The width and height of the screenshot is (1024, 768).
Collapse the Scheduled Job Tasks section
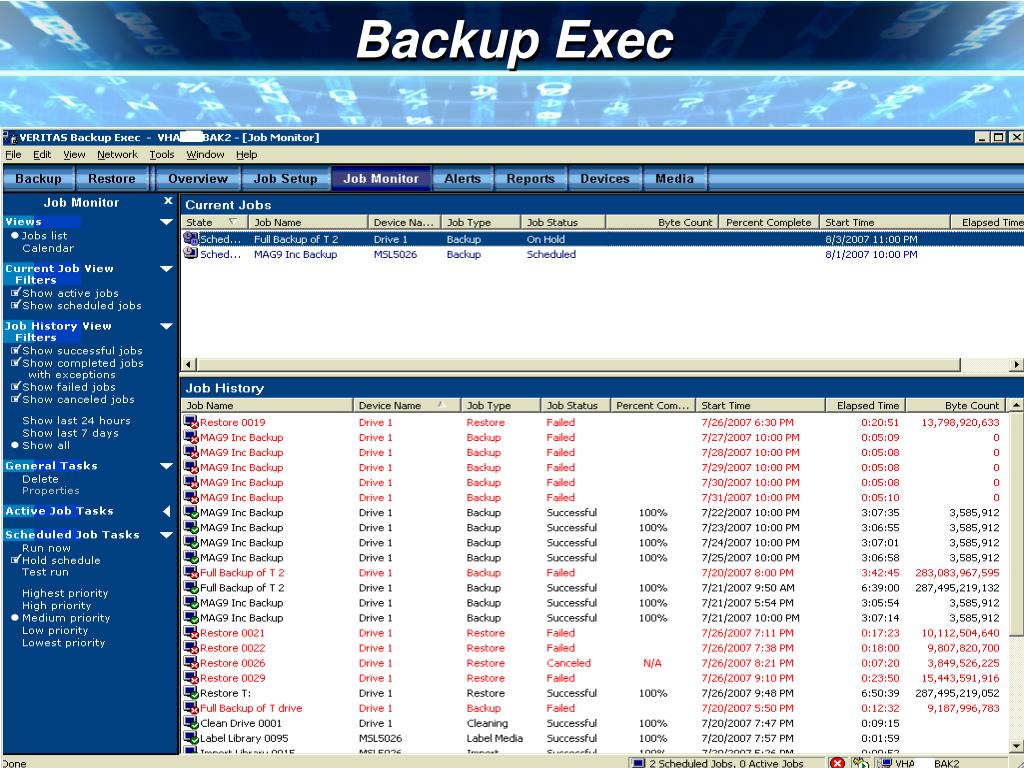(166, 536)
